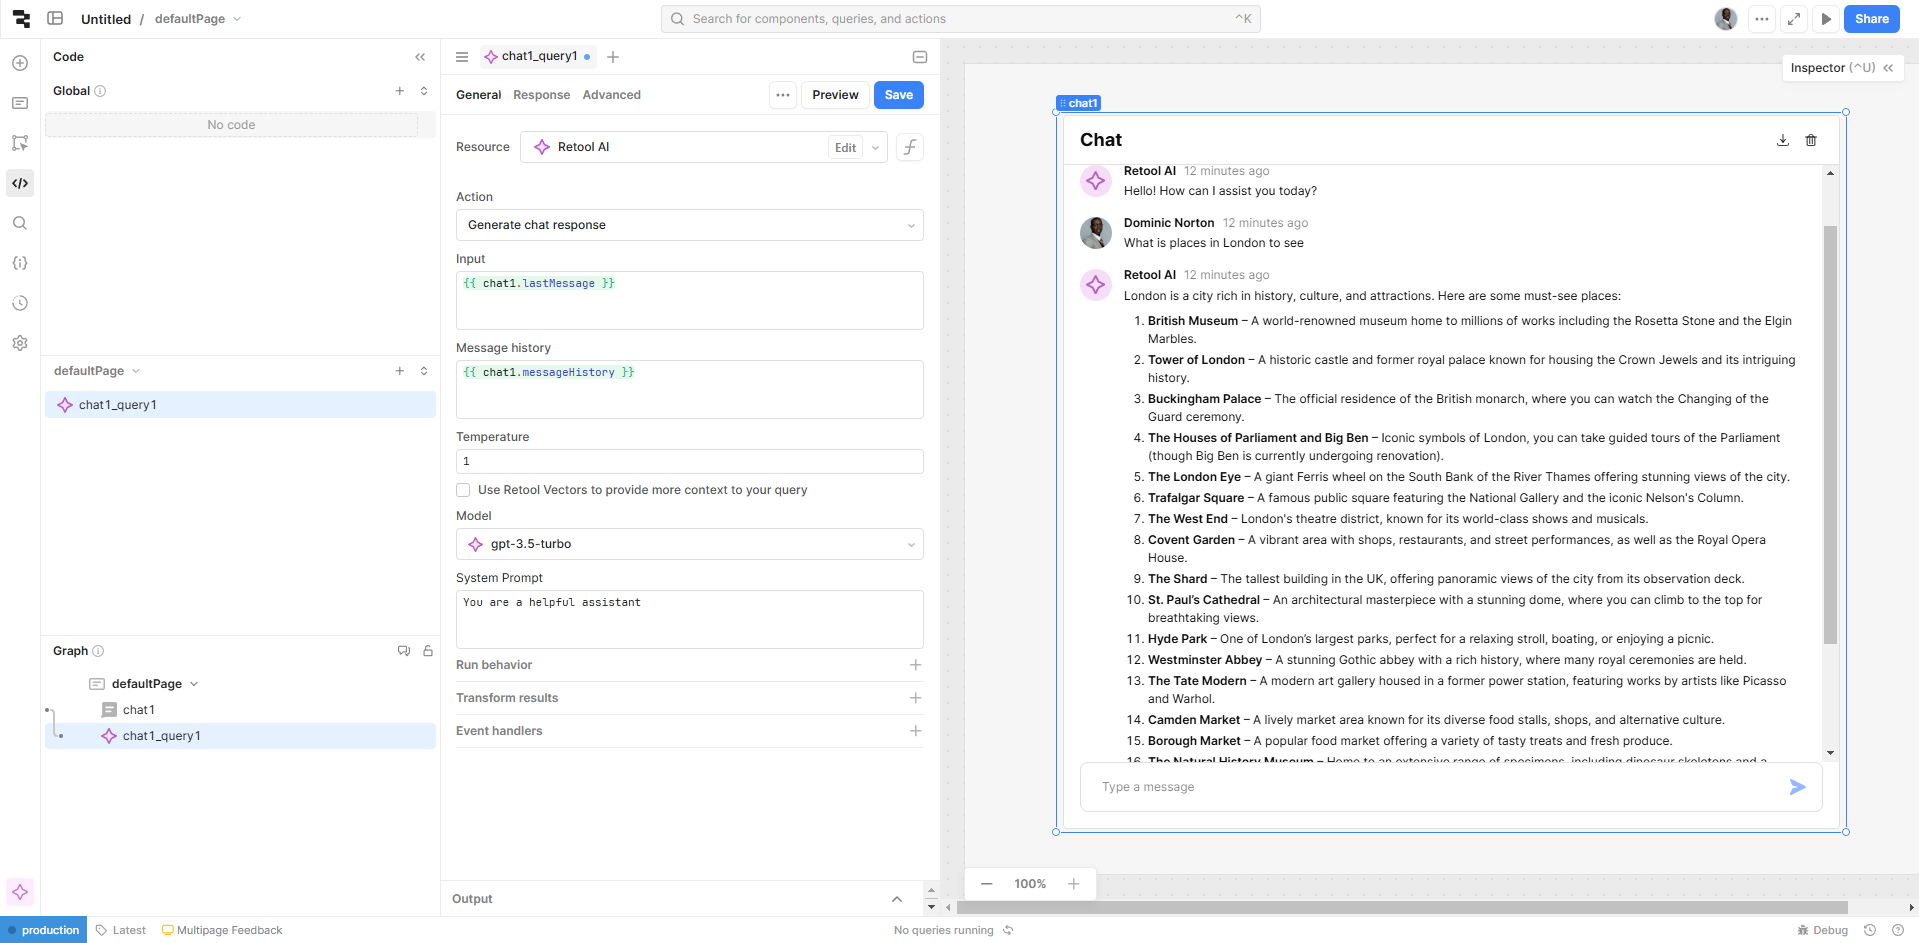Open the AI assistant sparkle icon

point(20,892)
